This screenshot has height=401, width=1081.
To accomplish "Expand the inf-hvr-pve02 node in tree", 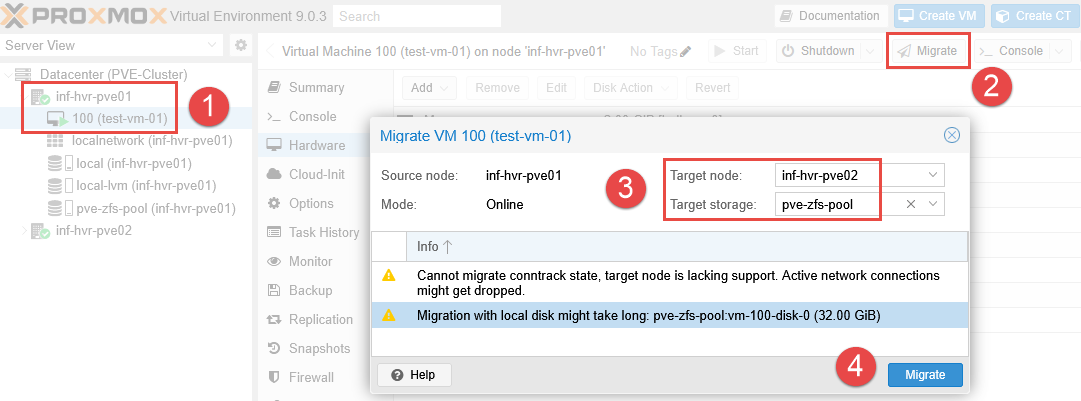I will [x=26, y=231].
